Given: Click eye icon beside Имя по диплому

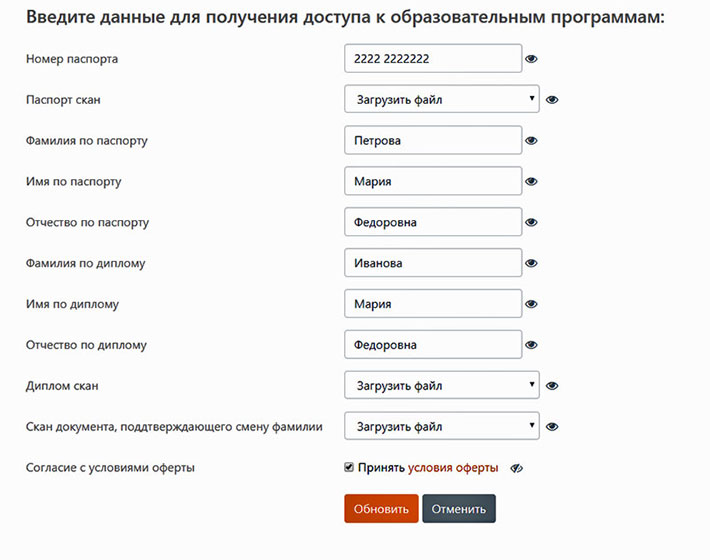Looking at the screenshot, I should (x=531, y=304).
